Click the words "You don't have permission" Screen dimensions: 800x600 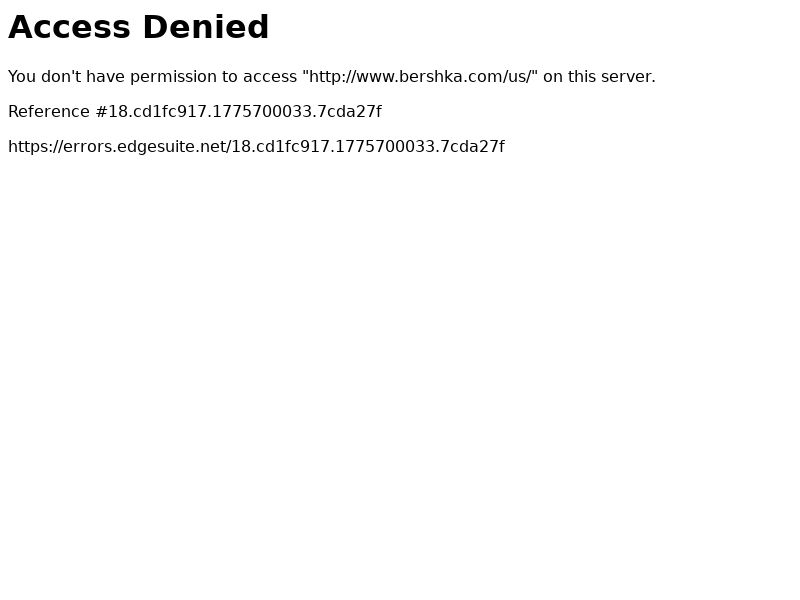pyautogui.click(x=112, y=77)
